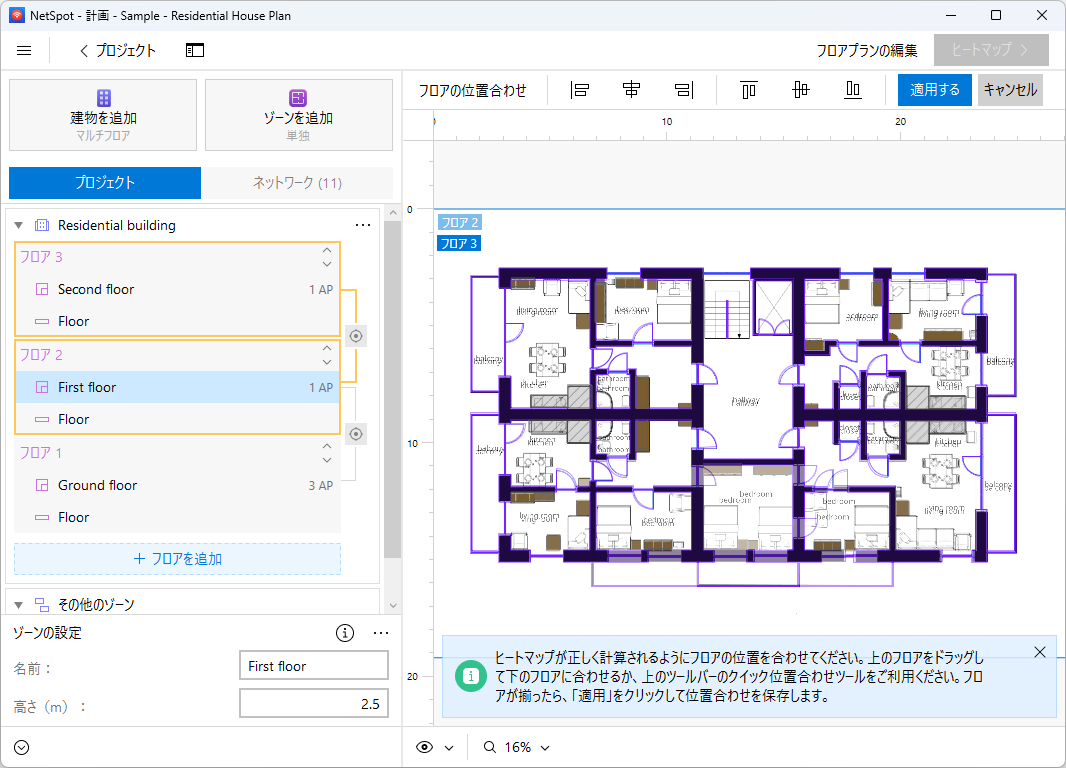Click the disabled ヒートマップ button
The height and width of the screenshot is (768, 1066).
[991, 50]
